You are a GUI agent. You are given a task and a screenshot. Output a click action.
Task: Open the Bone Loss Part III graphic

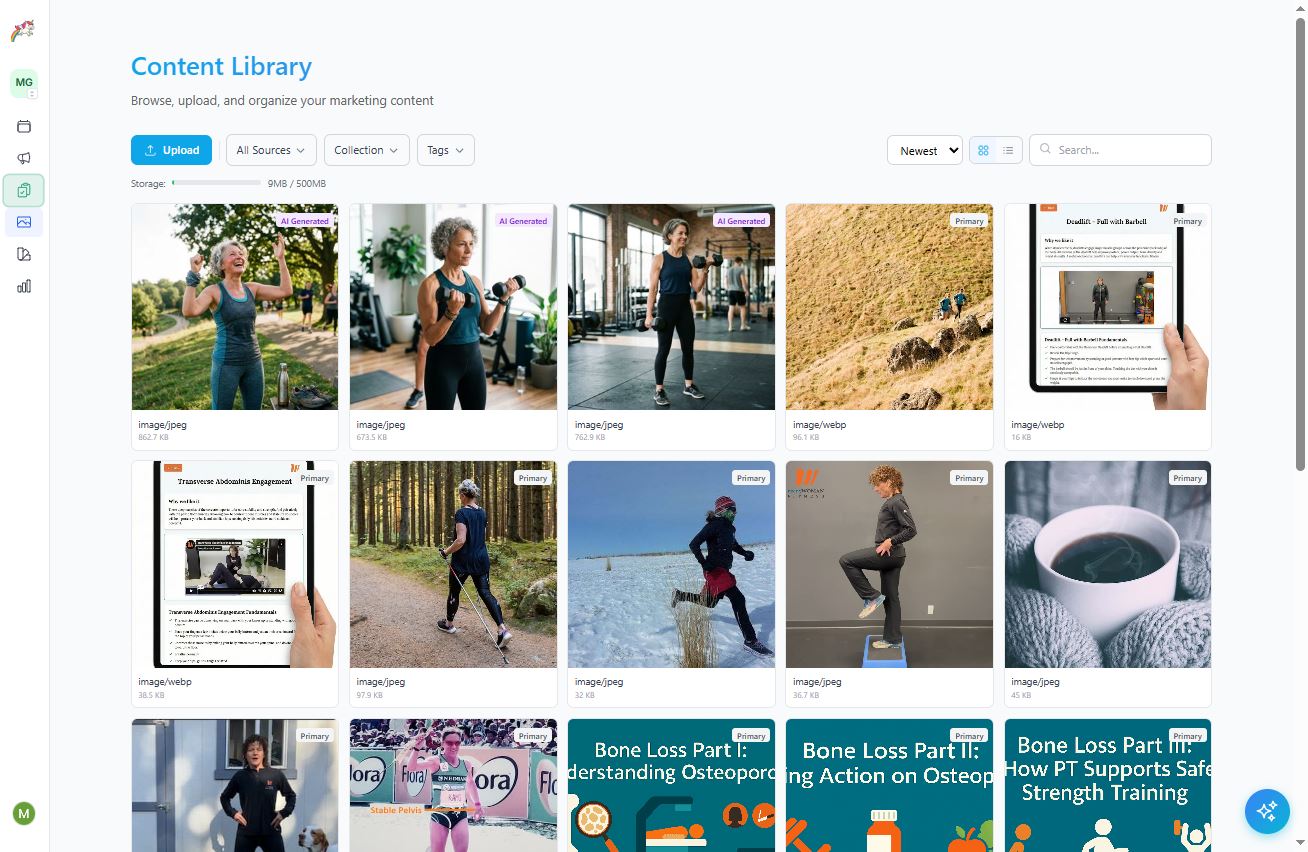coord(1108,785)
